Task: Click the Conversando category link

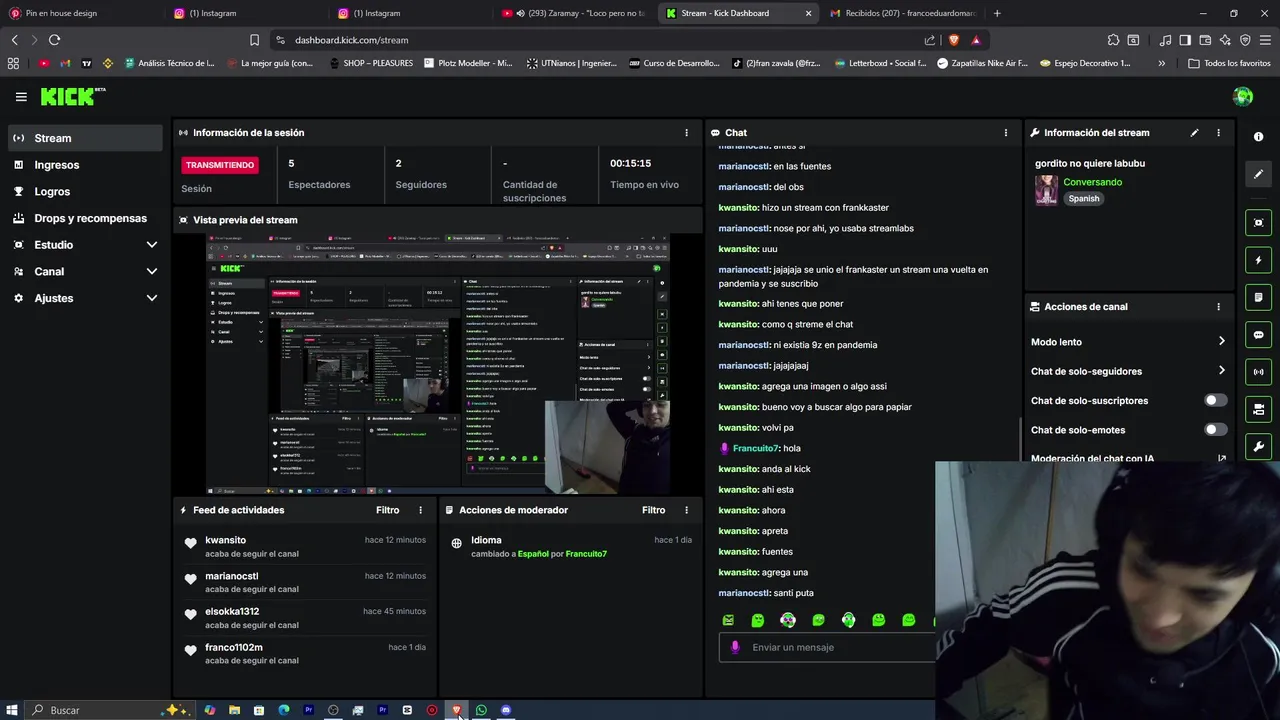Action: [x=1092, y=182]
